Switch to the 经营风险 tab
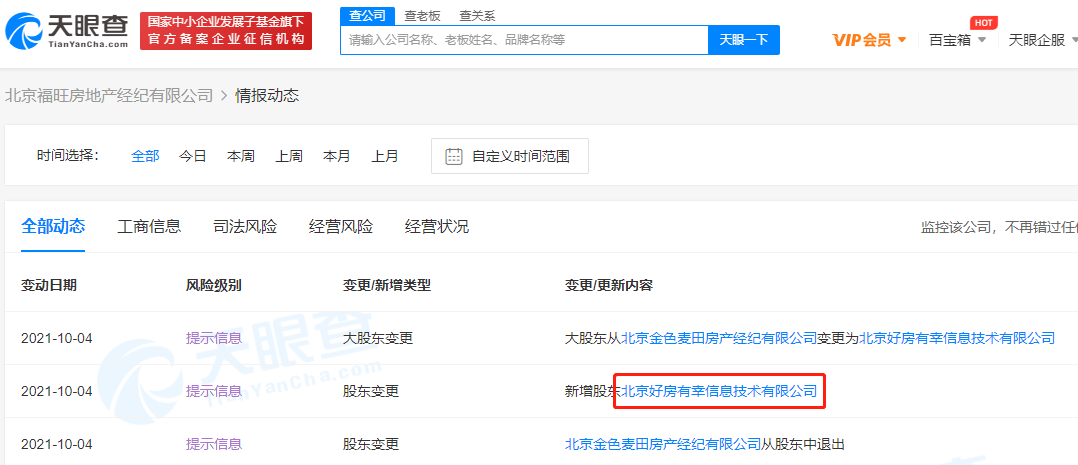Viewport: 1078px width, 465px height. click(x=341, y=226)
